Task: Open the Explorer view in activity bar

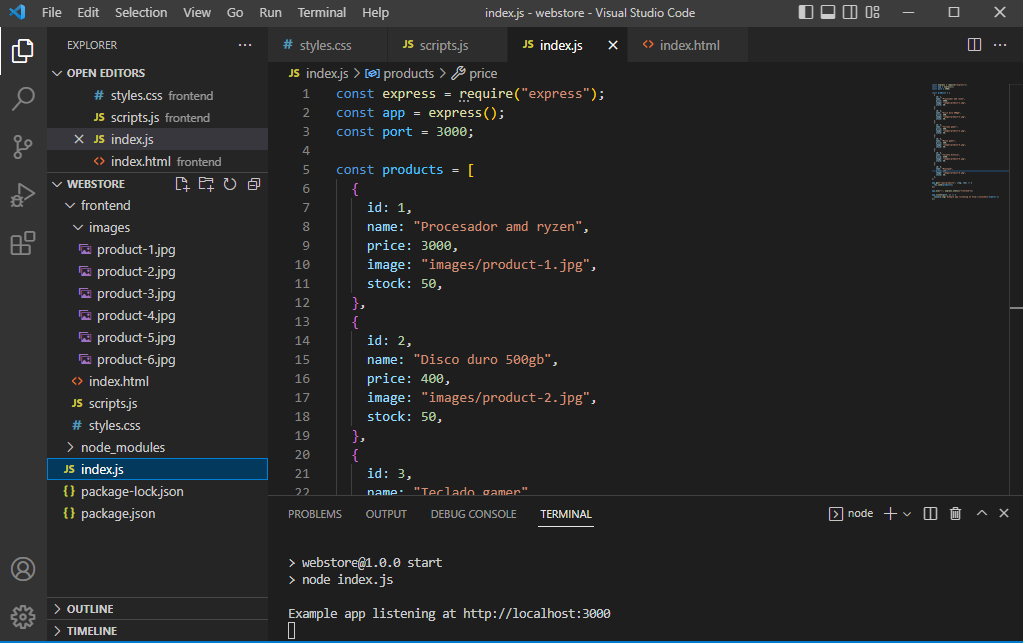Action: pyautogui.click(x=23, y=51)
